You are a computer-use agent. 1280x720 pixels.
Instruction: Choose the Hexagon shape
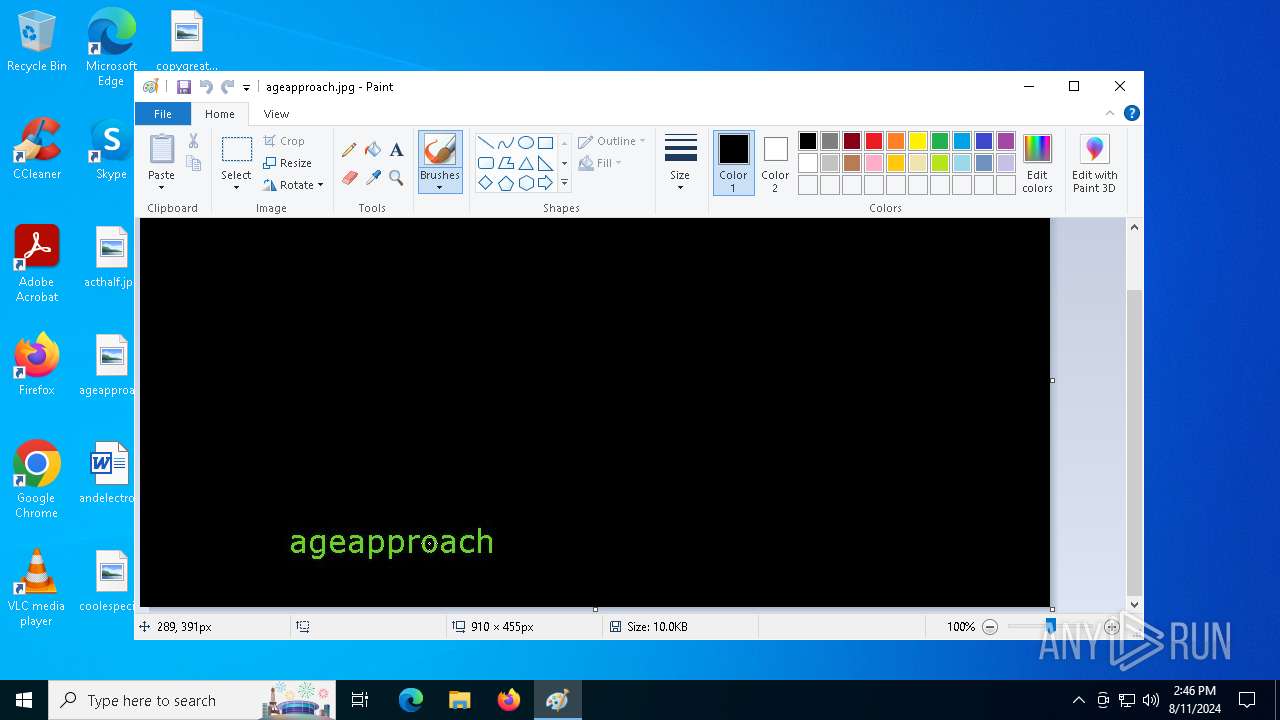click(525, 183)
